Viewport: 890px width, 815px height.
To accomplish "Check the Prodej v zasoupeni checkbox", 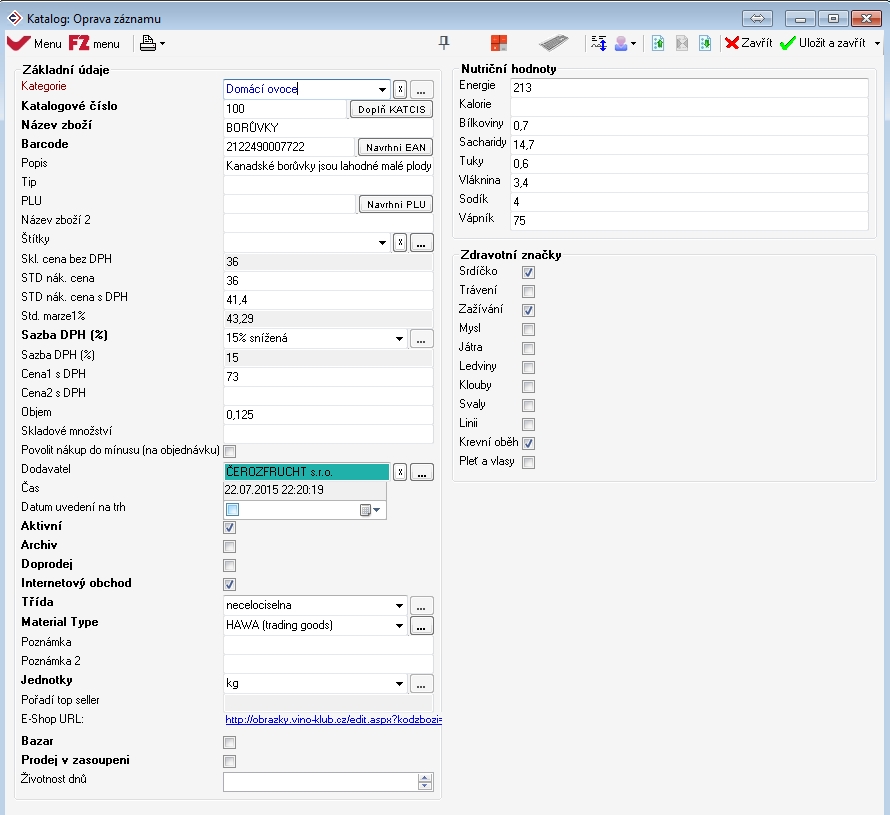I will pos(229,761).
